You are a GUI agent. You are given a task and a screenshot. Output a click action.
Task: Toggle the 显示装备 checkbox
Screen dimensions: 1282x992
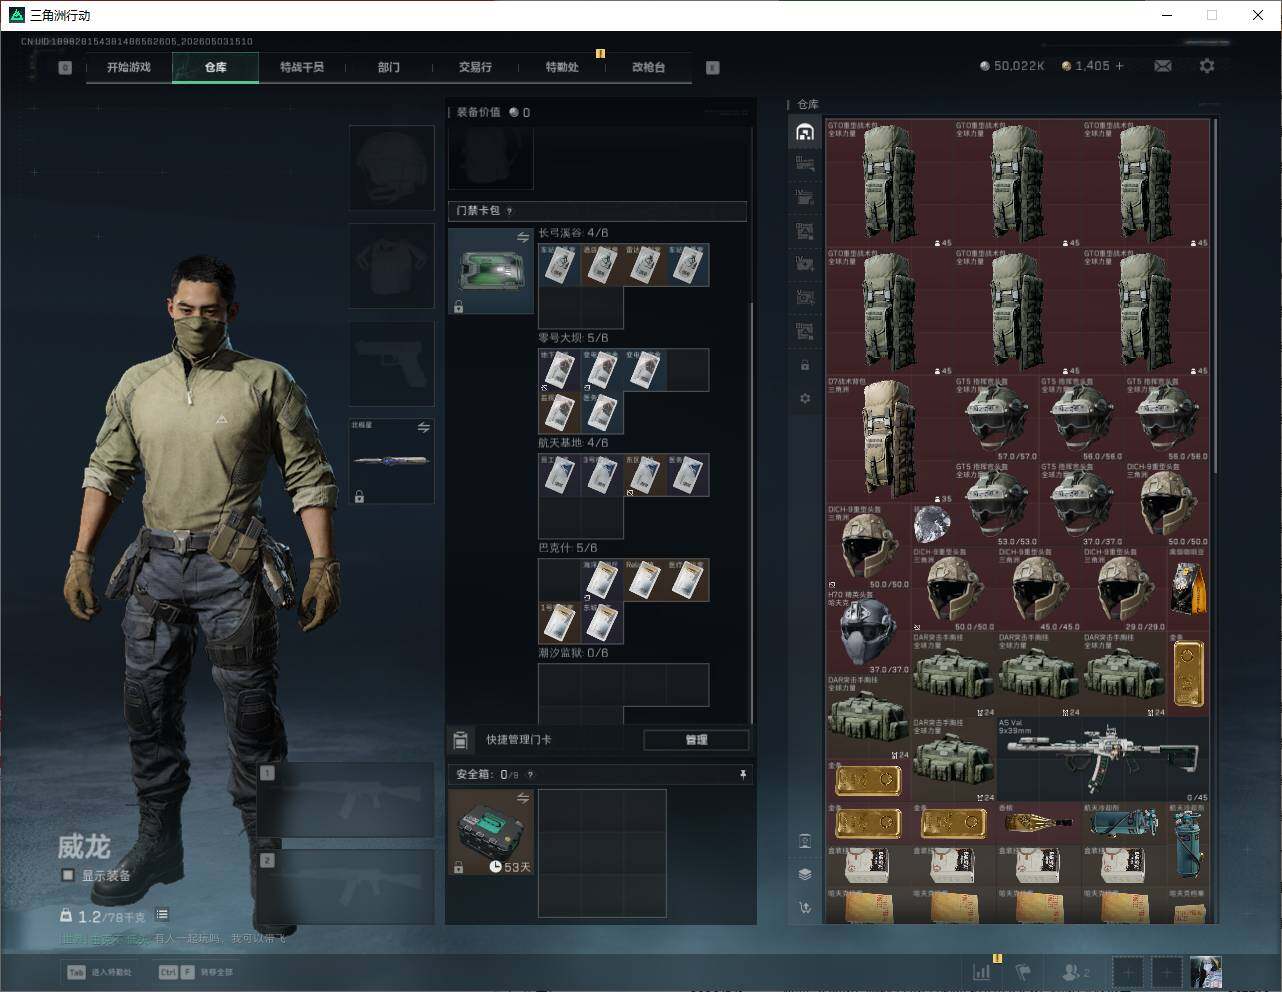pos(68,875)
